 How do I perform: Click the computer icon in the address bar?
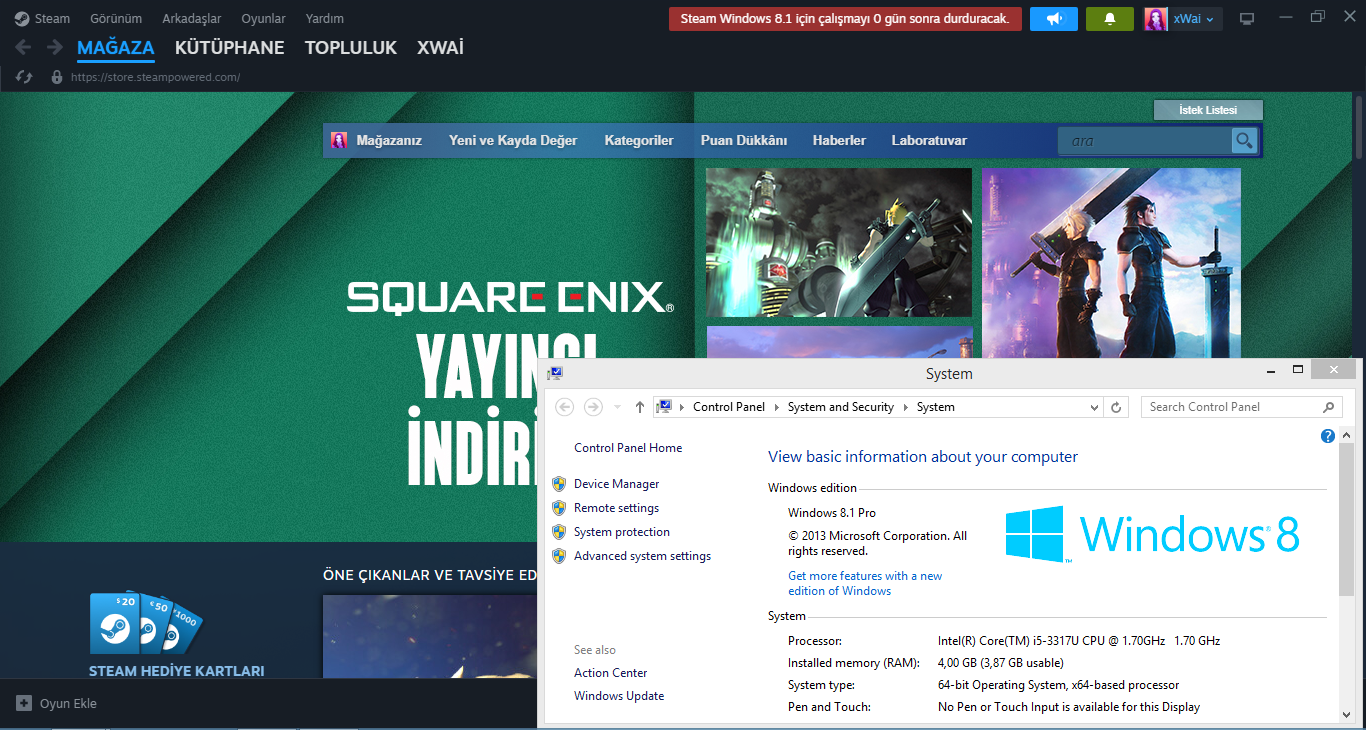coord(665,407)
